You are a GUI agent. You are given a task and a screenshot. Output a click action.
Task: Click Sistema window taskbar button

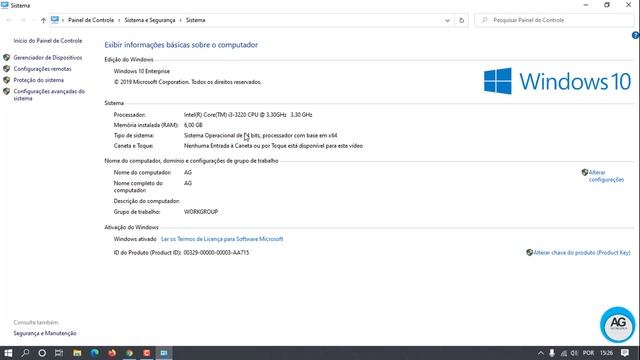pyautogui.click(x=164, y=353)
